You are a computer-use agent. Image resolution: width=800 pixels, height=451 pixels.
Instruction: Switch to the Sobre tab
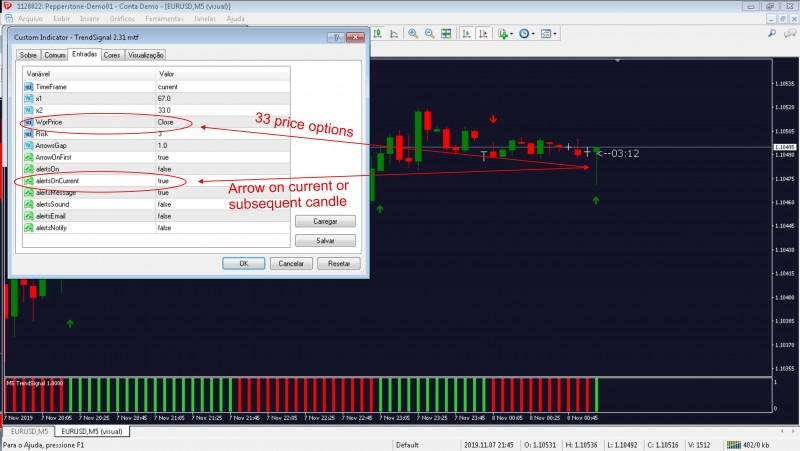click(x=28, y=55)
